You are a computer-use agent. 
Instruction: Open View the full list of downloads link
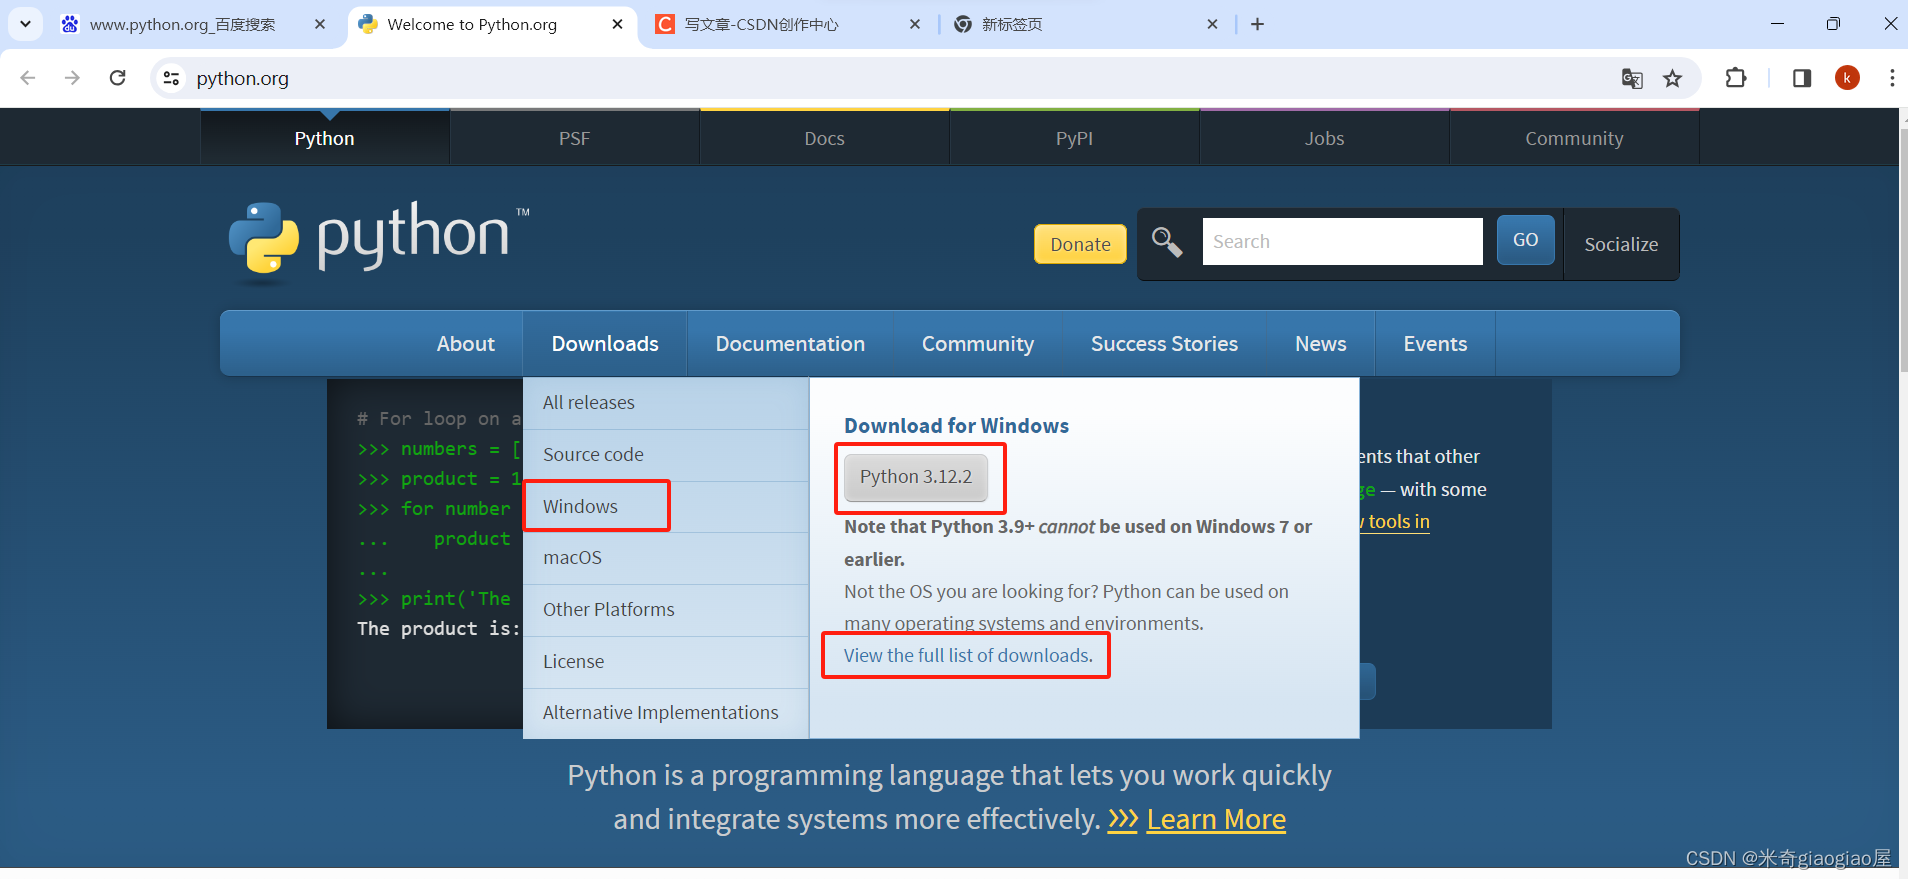(968, 656)
